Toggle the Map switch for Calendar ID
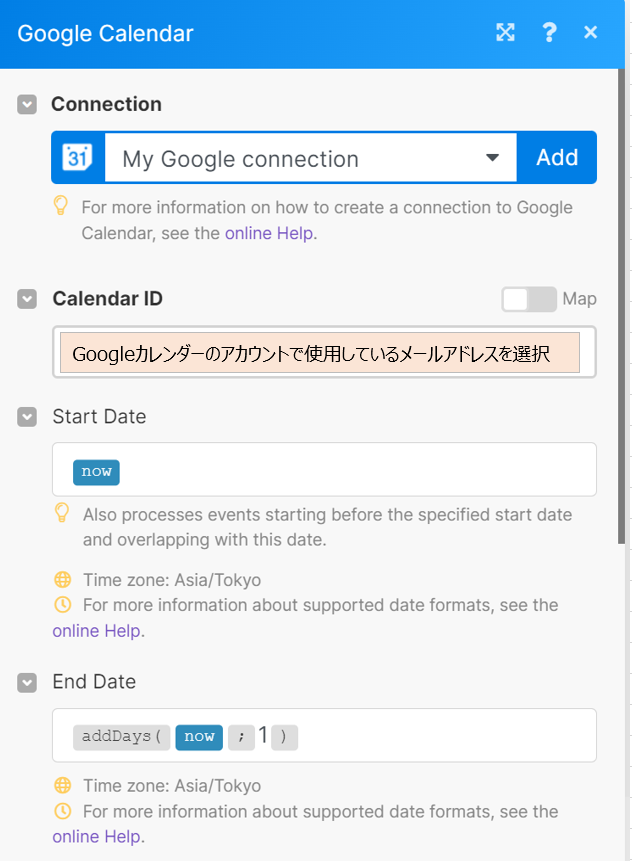This screenshot has height=861, width=632. (x=529, y=299)
